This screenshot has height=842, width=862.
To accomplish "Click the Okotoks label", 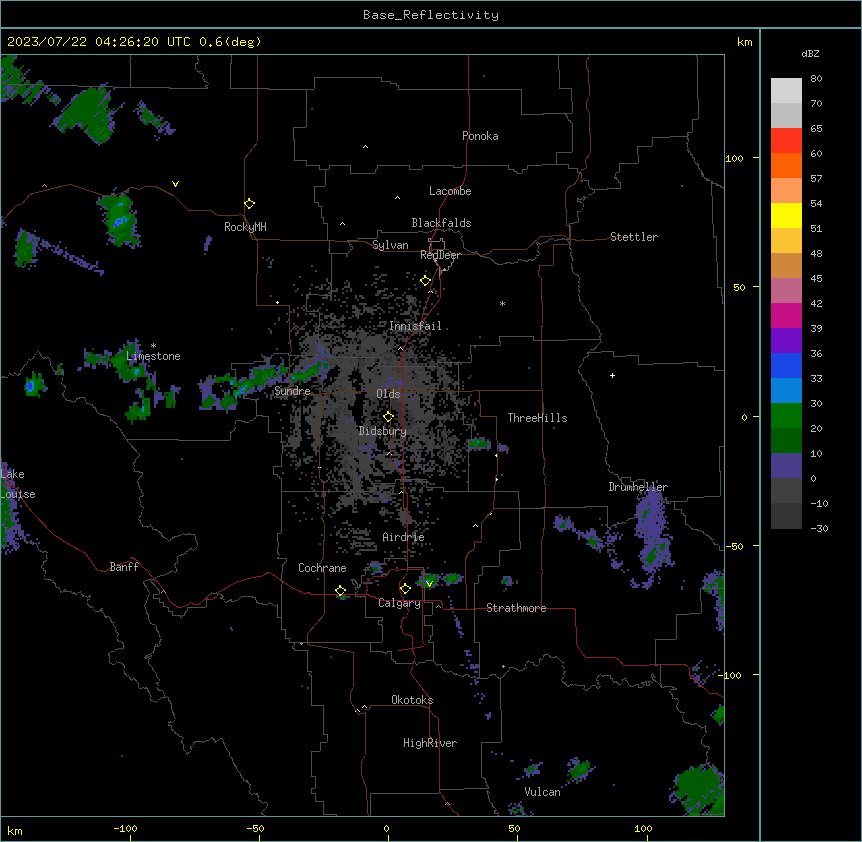I will (412, 700).
